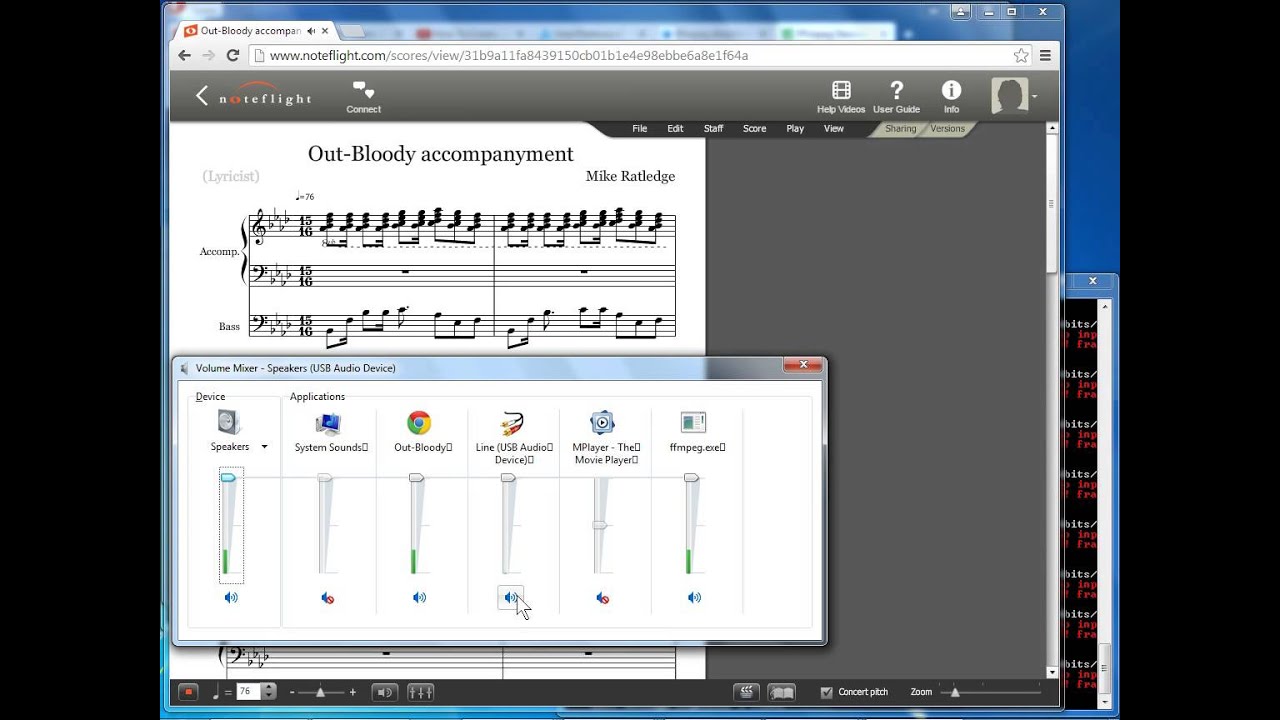Click the Line (USB Audio Device) icon
The height and width of the screenshot is (720, 1280).
click(x=512, y=423)
